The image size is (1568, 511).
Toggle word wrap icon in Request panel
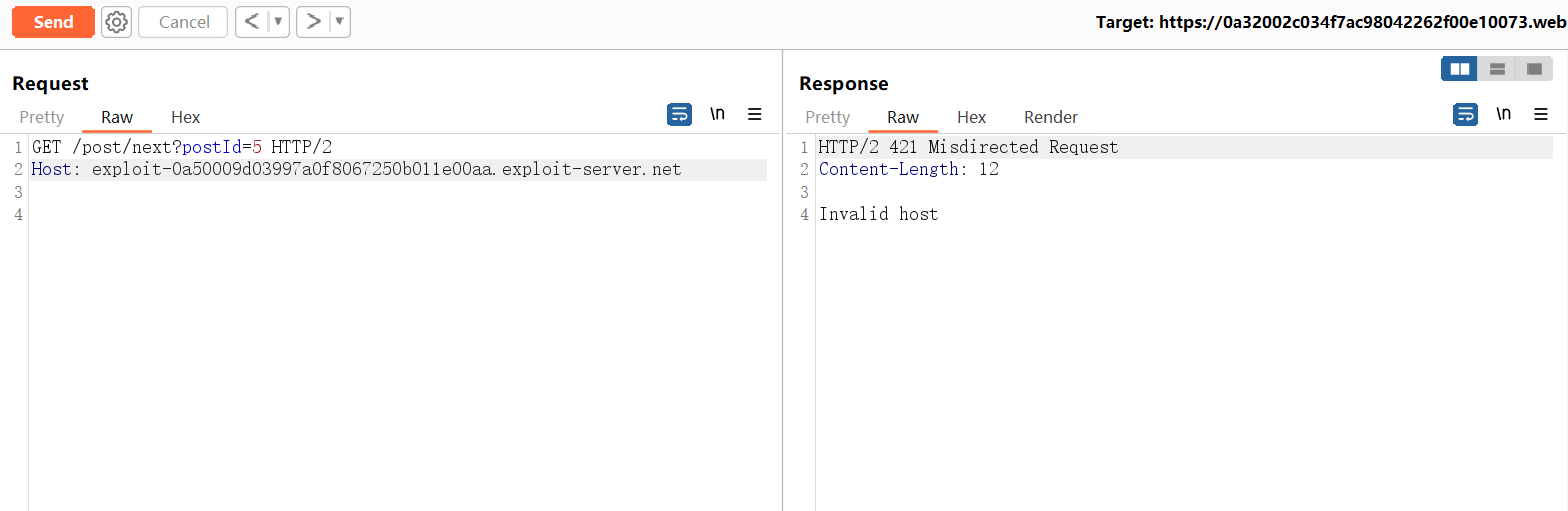[679, 114]
